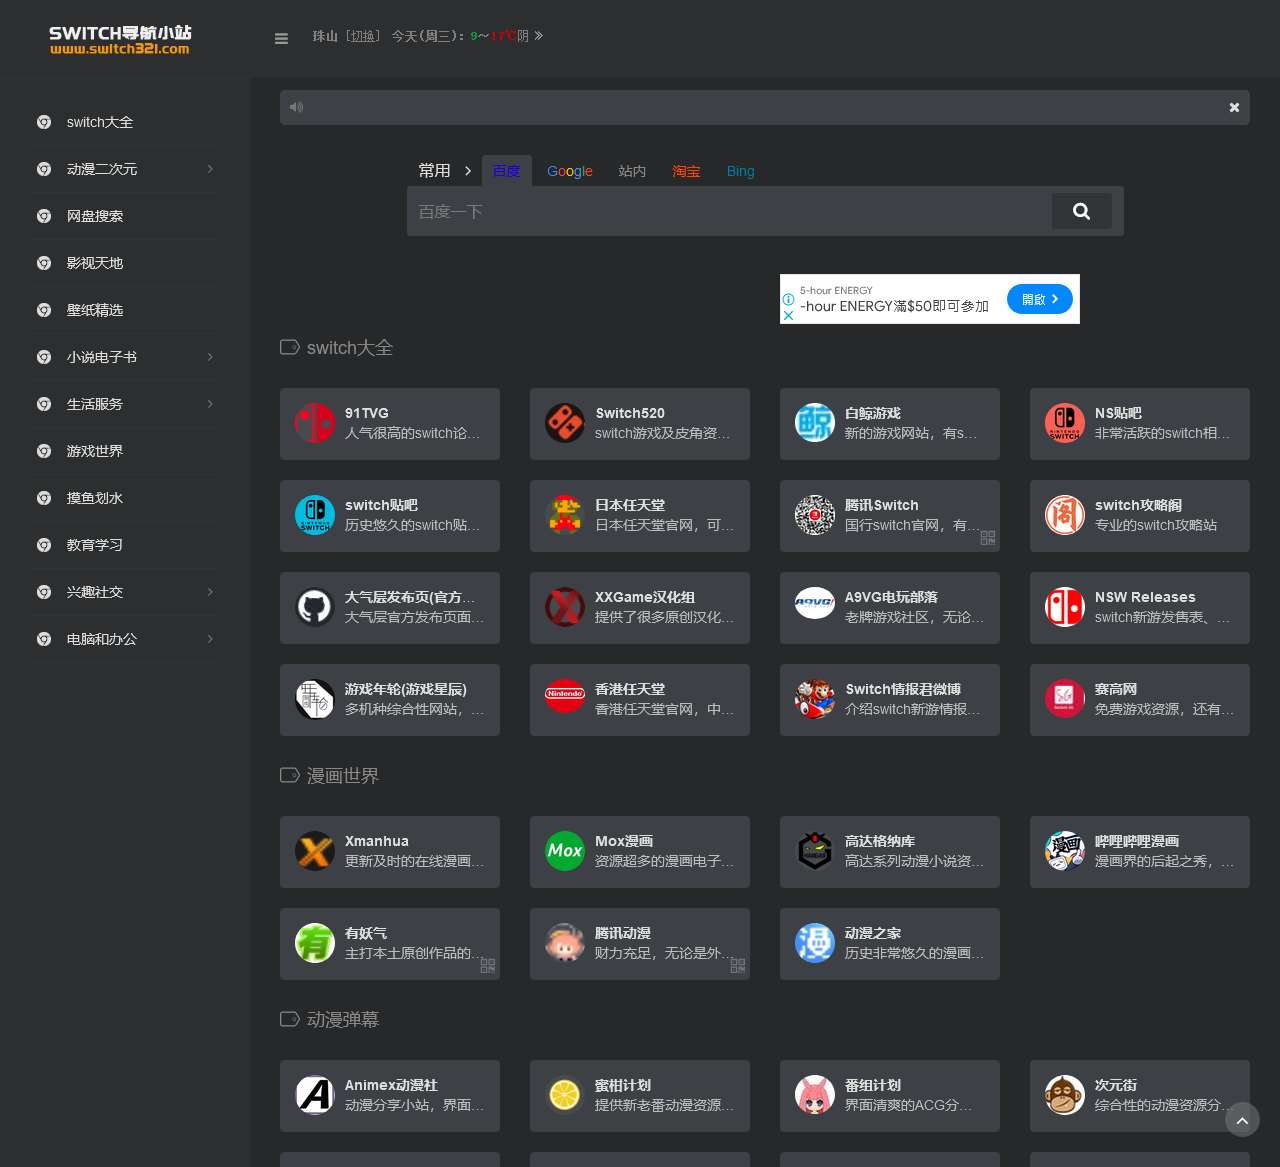
Task: Show QR code on 腾讯动漫 card
Action: pyautogui.click(x=738, y=966)
